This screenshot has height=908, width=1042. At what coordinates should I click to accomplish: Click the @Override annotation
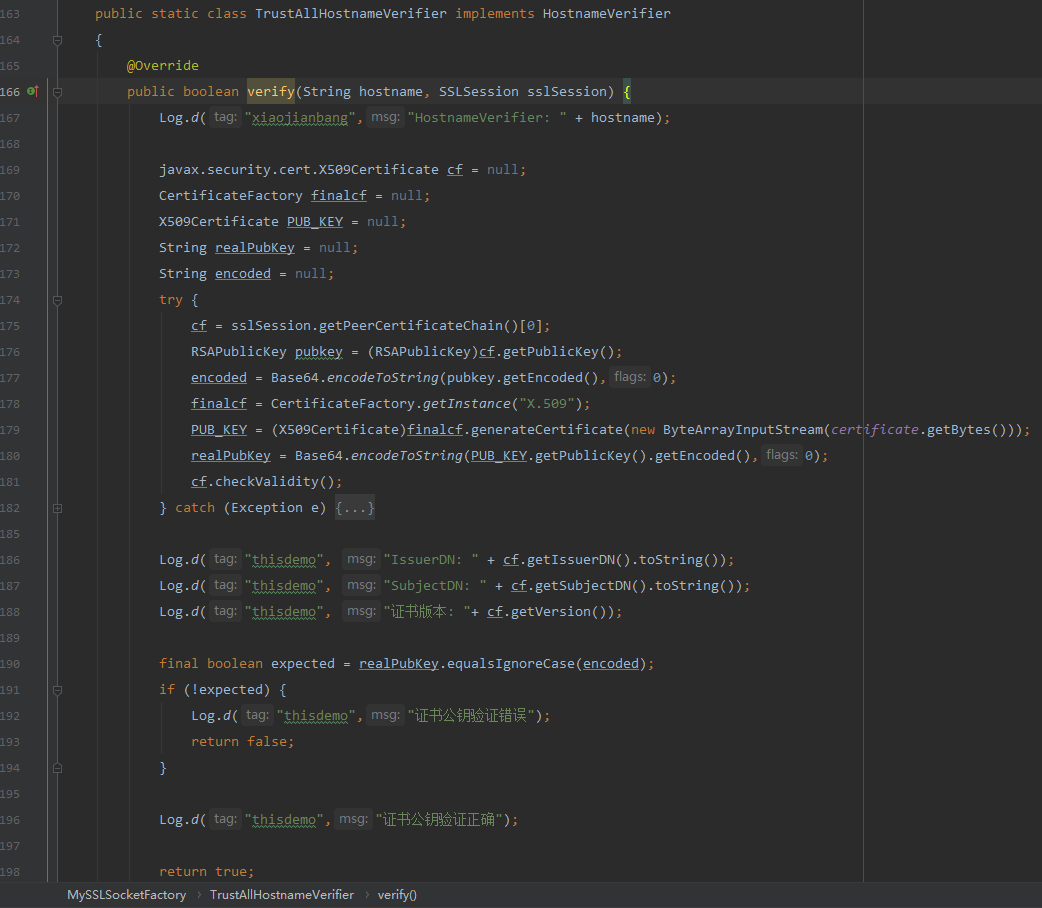point(163,66)
